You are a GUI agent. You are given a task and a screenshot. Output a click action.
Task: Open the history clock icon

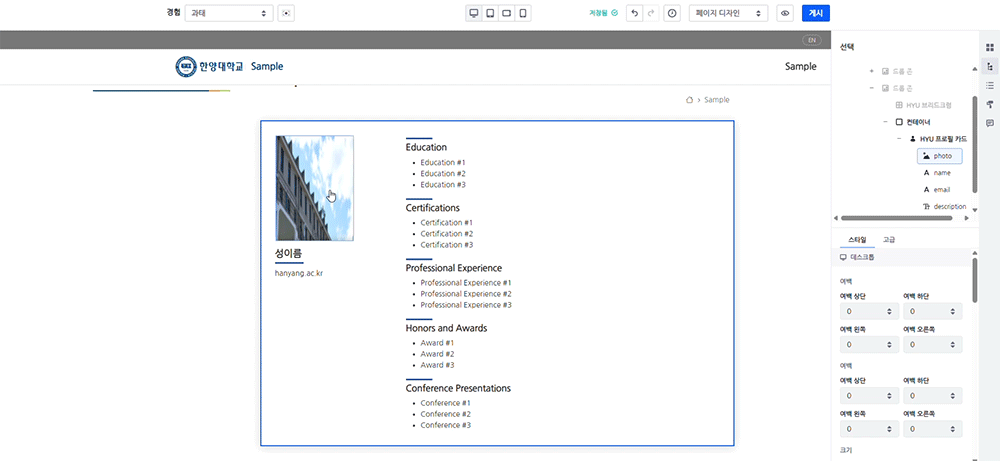point(671,14)
